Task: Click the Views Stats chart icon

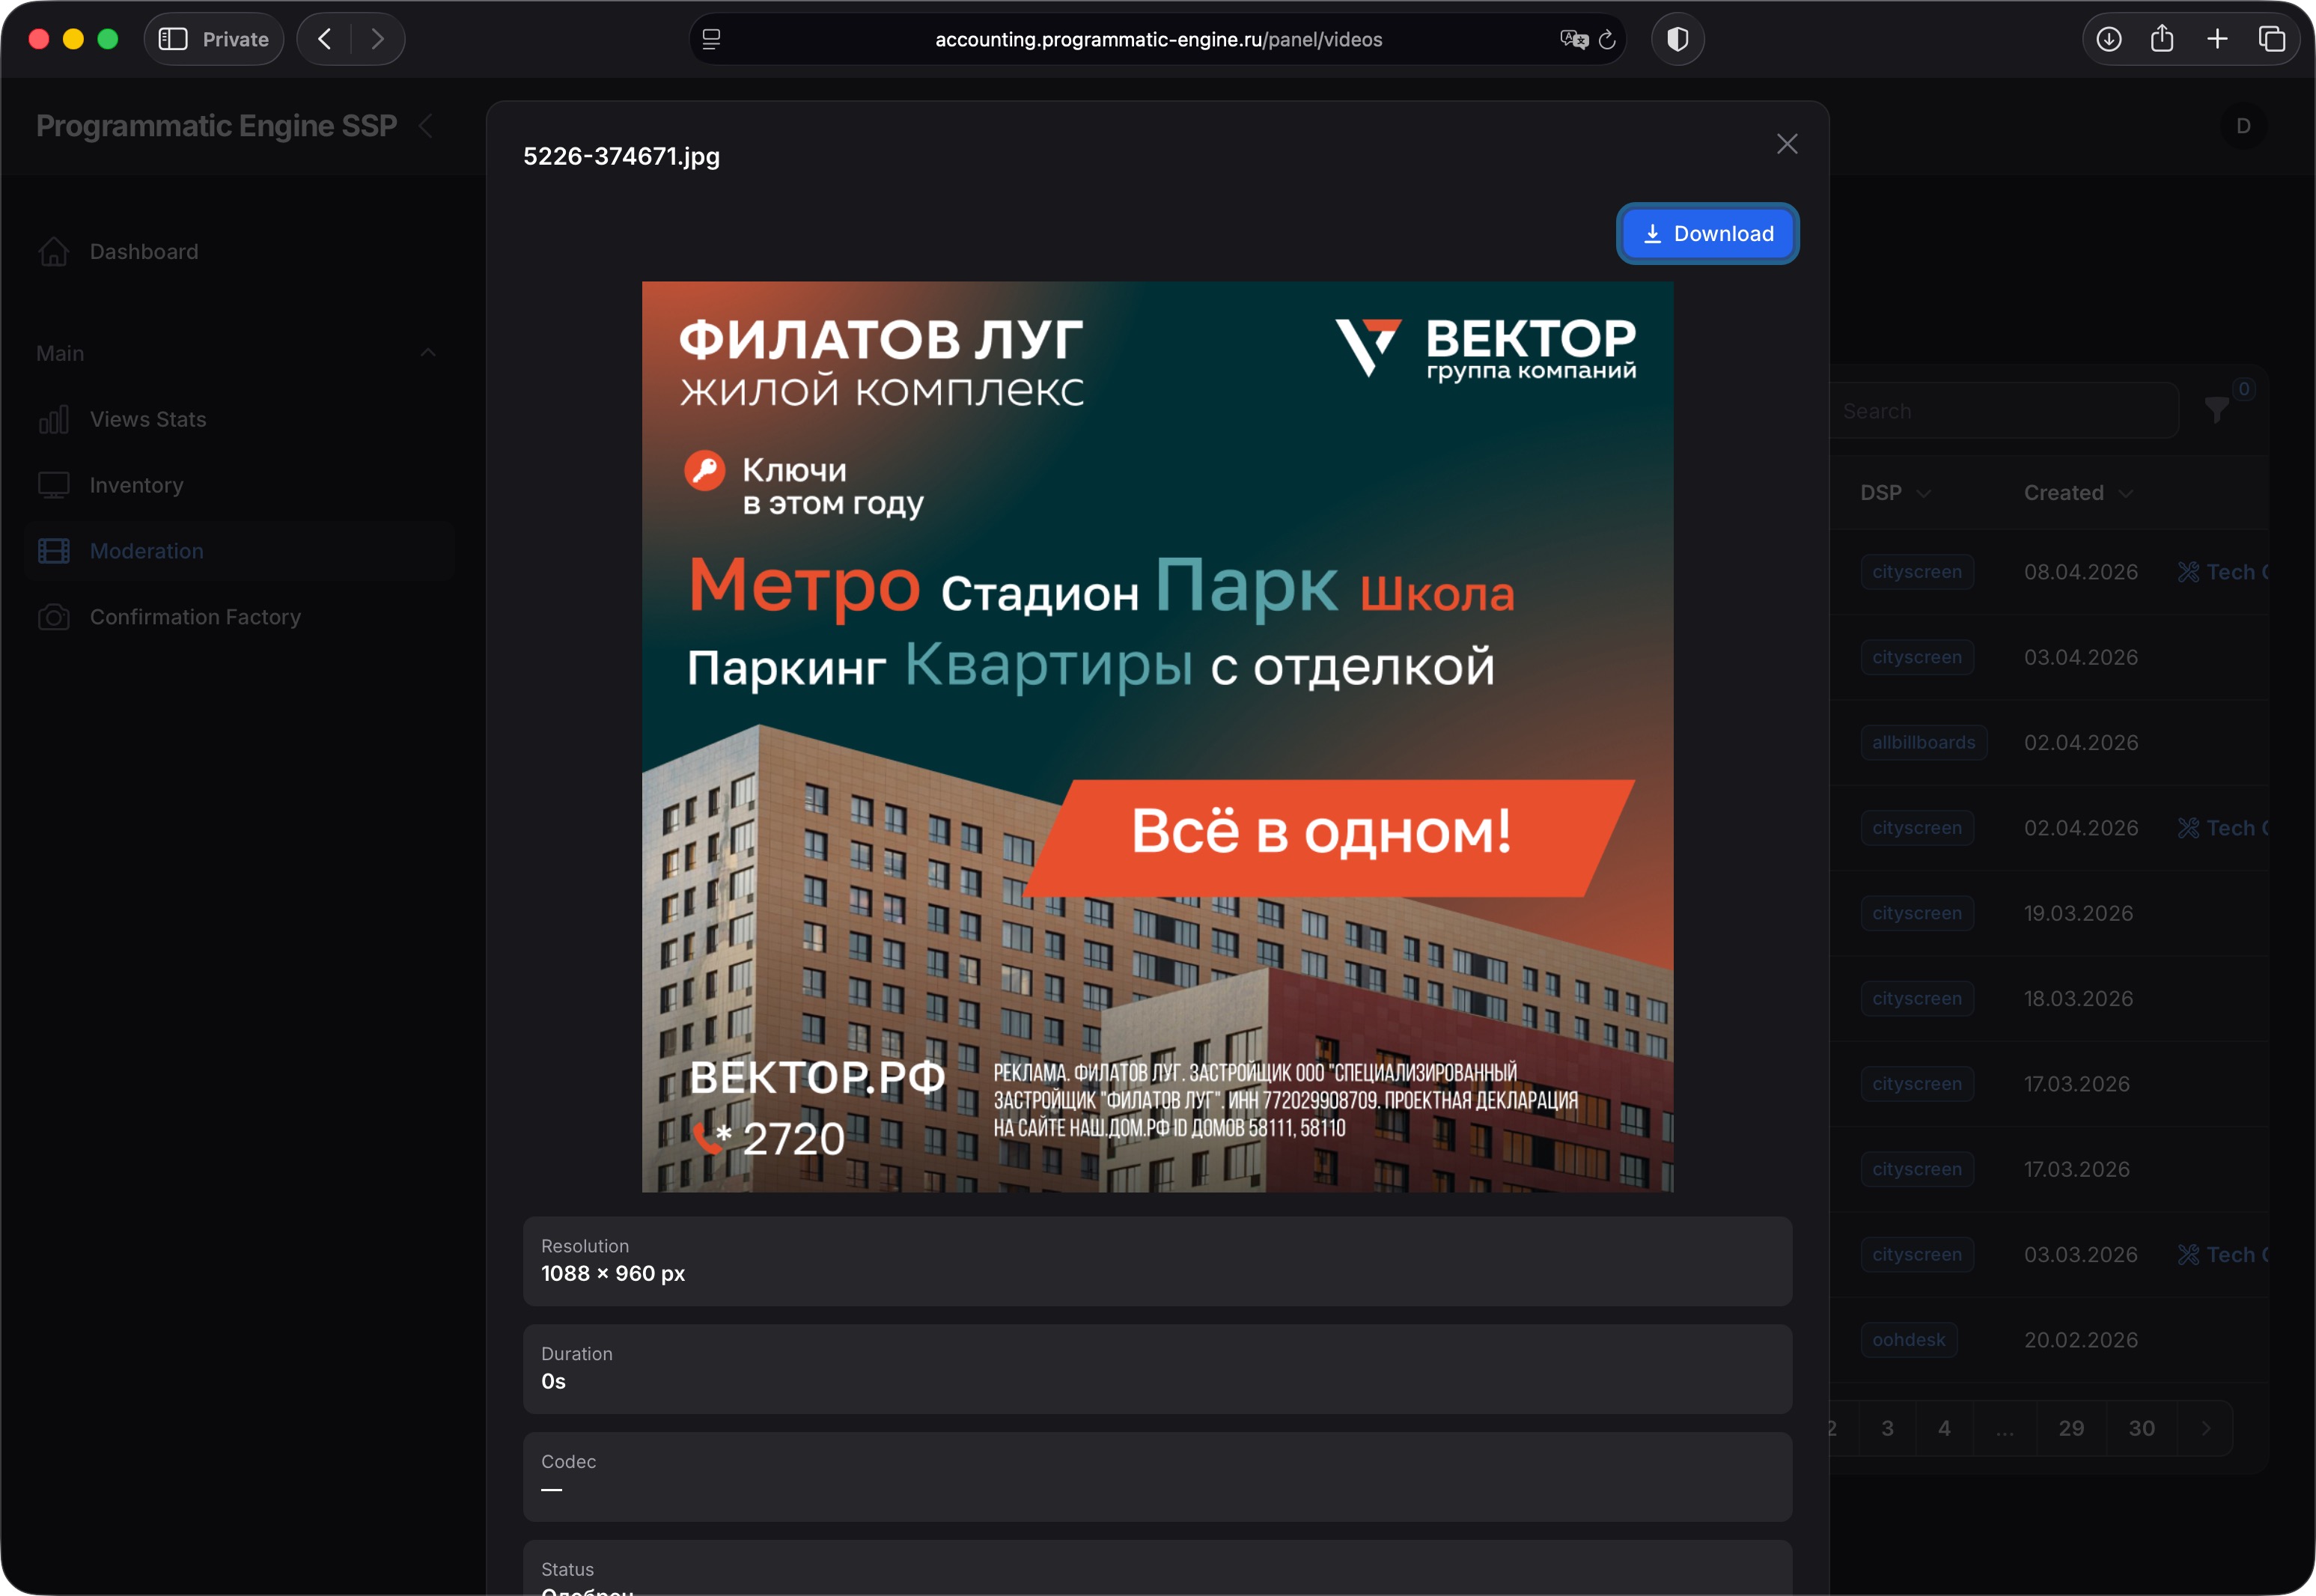Action: click(x=54, y=419)
